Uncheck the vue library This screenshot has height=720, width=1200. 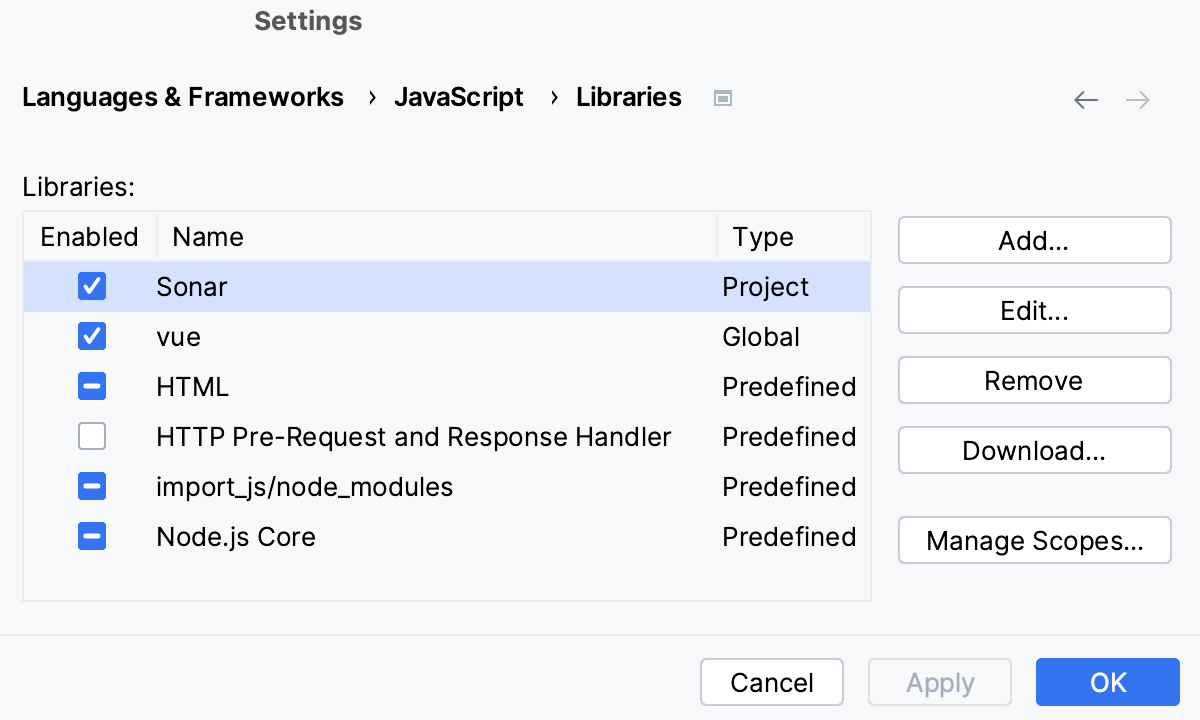click(x=91, y=336)
